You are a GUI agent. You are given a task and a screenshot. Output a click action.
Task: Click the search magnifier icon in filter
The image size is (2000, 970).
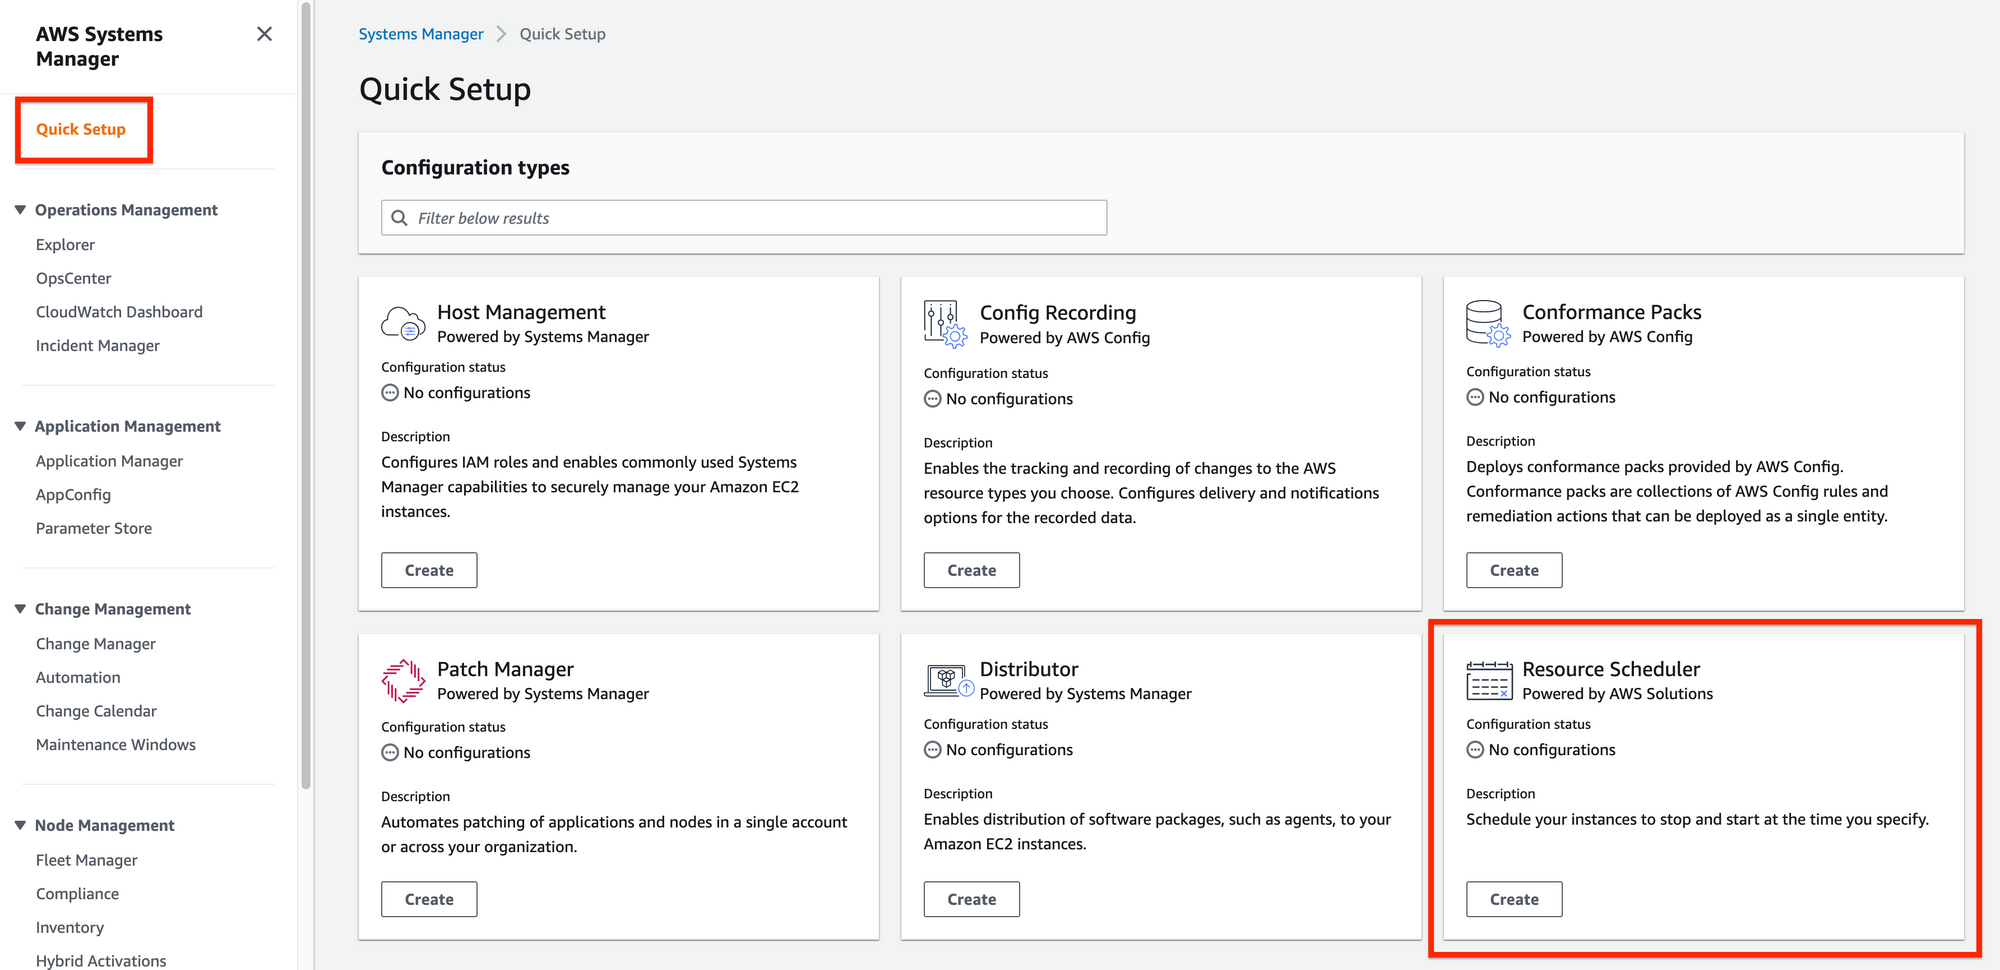[x=399, y=218]
